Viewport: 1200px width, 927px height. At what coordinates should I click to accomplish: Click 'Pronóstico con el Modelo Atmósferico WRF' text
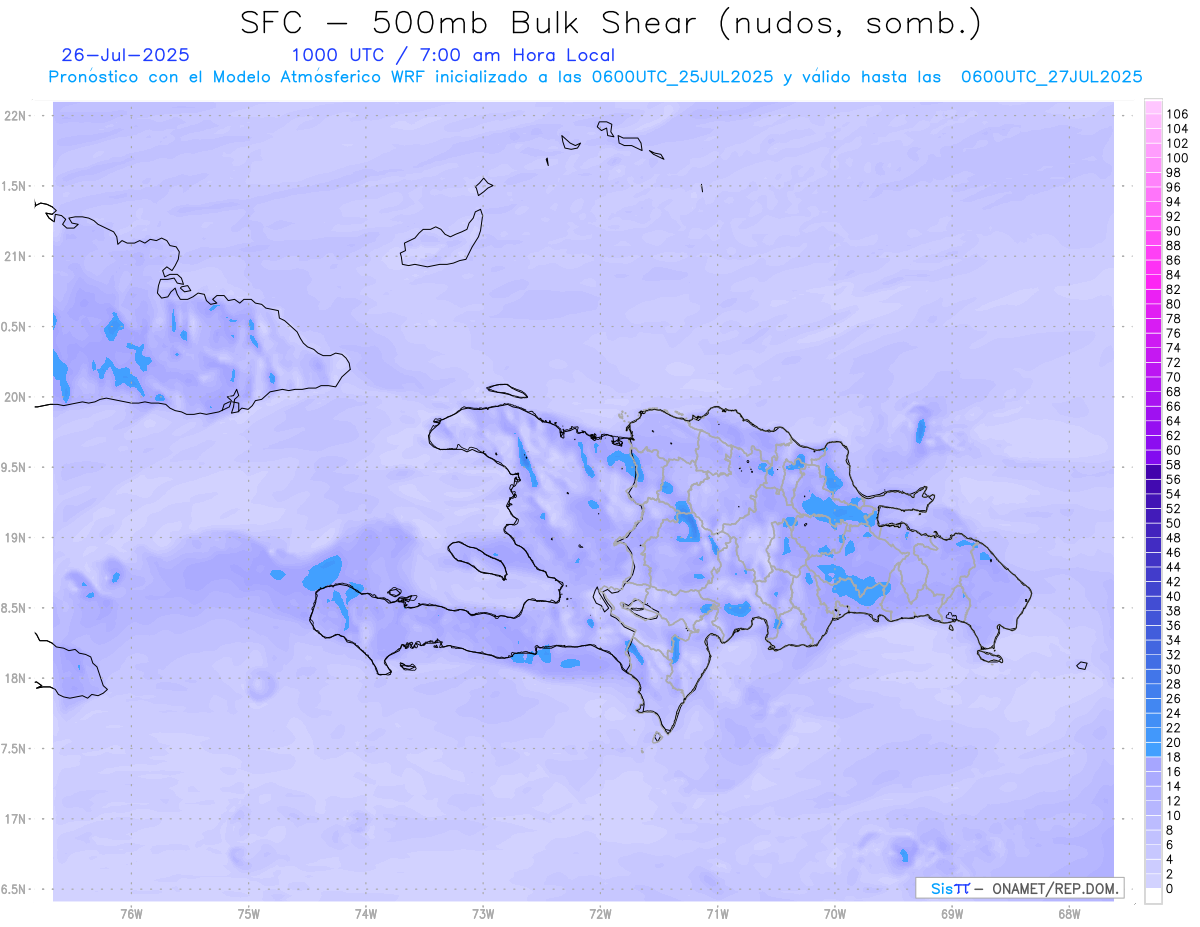coord(237,77)
